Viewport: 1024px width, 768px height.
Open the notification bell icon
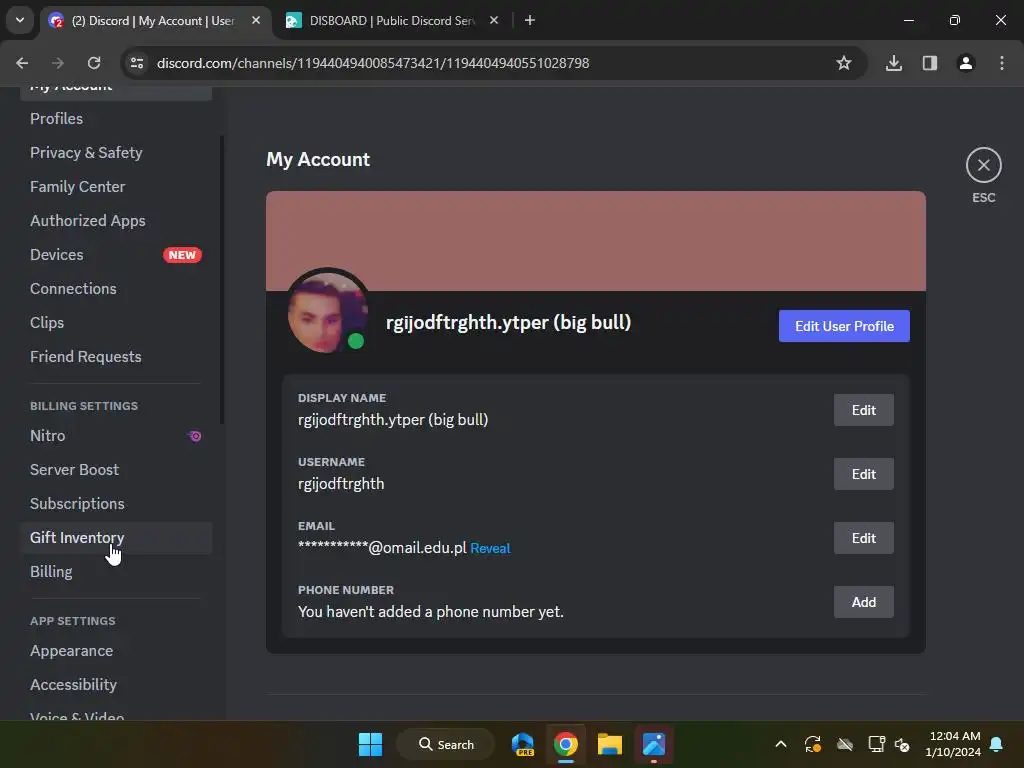click(x=996, y=744)
